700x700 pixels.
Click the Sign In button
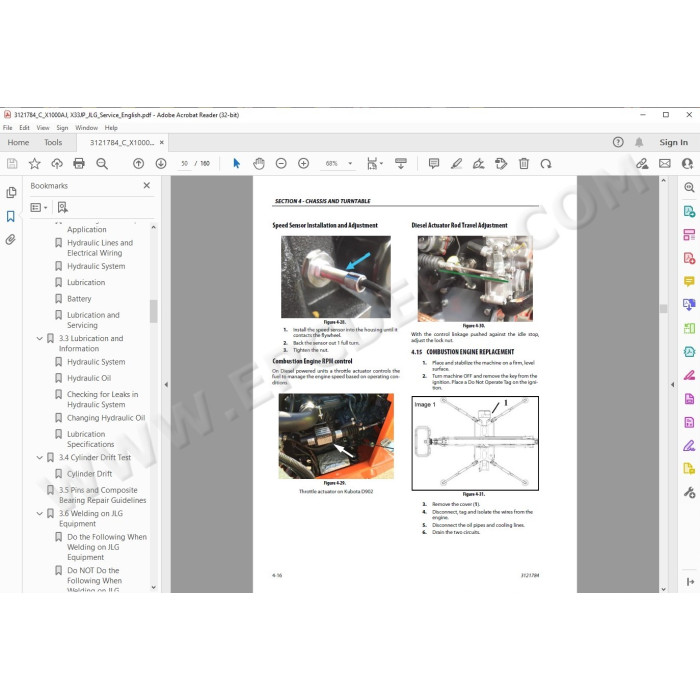[x=673, y=142]
